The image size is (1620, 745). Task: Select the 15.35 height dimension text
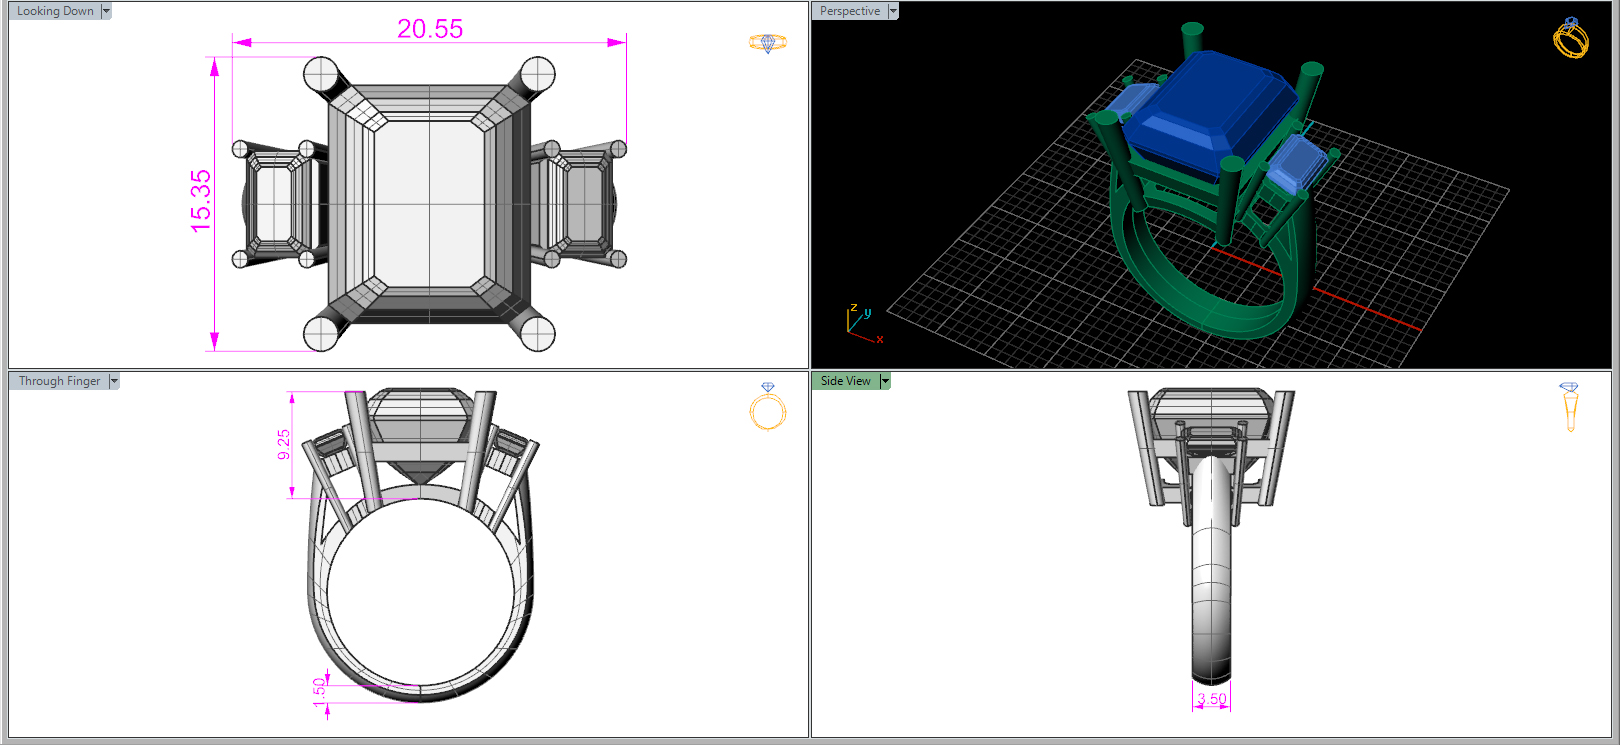tap(201, 201)
